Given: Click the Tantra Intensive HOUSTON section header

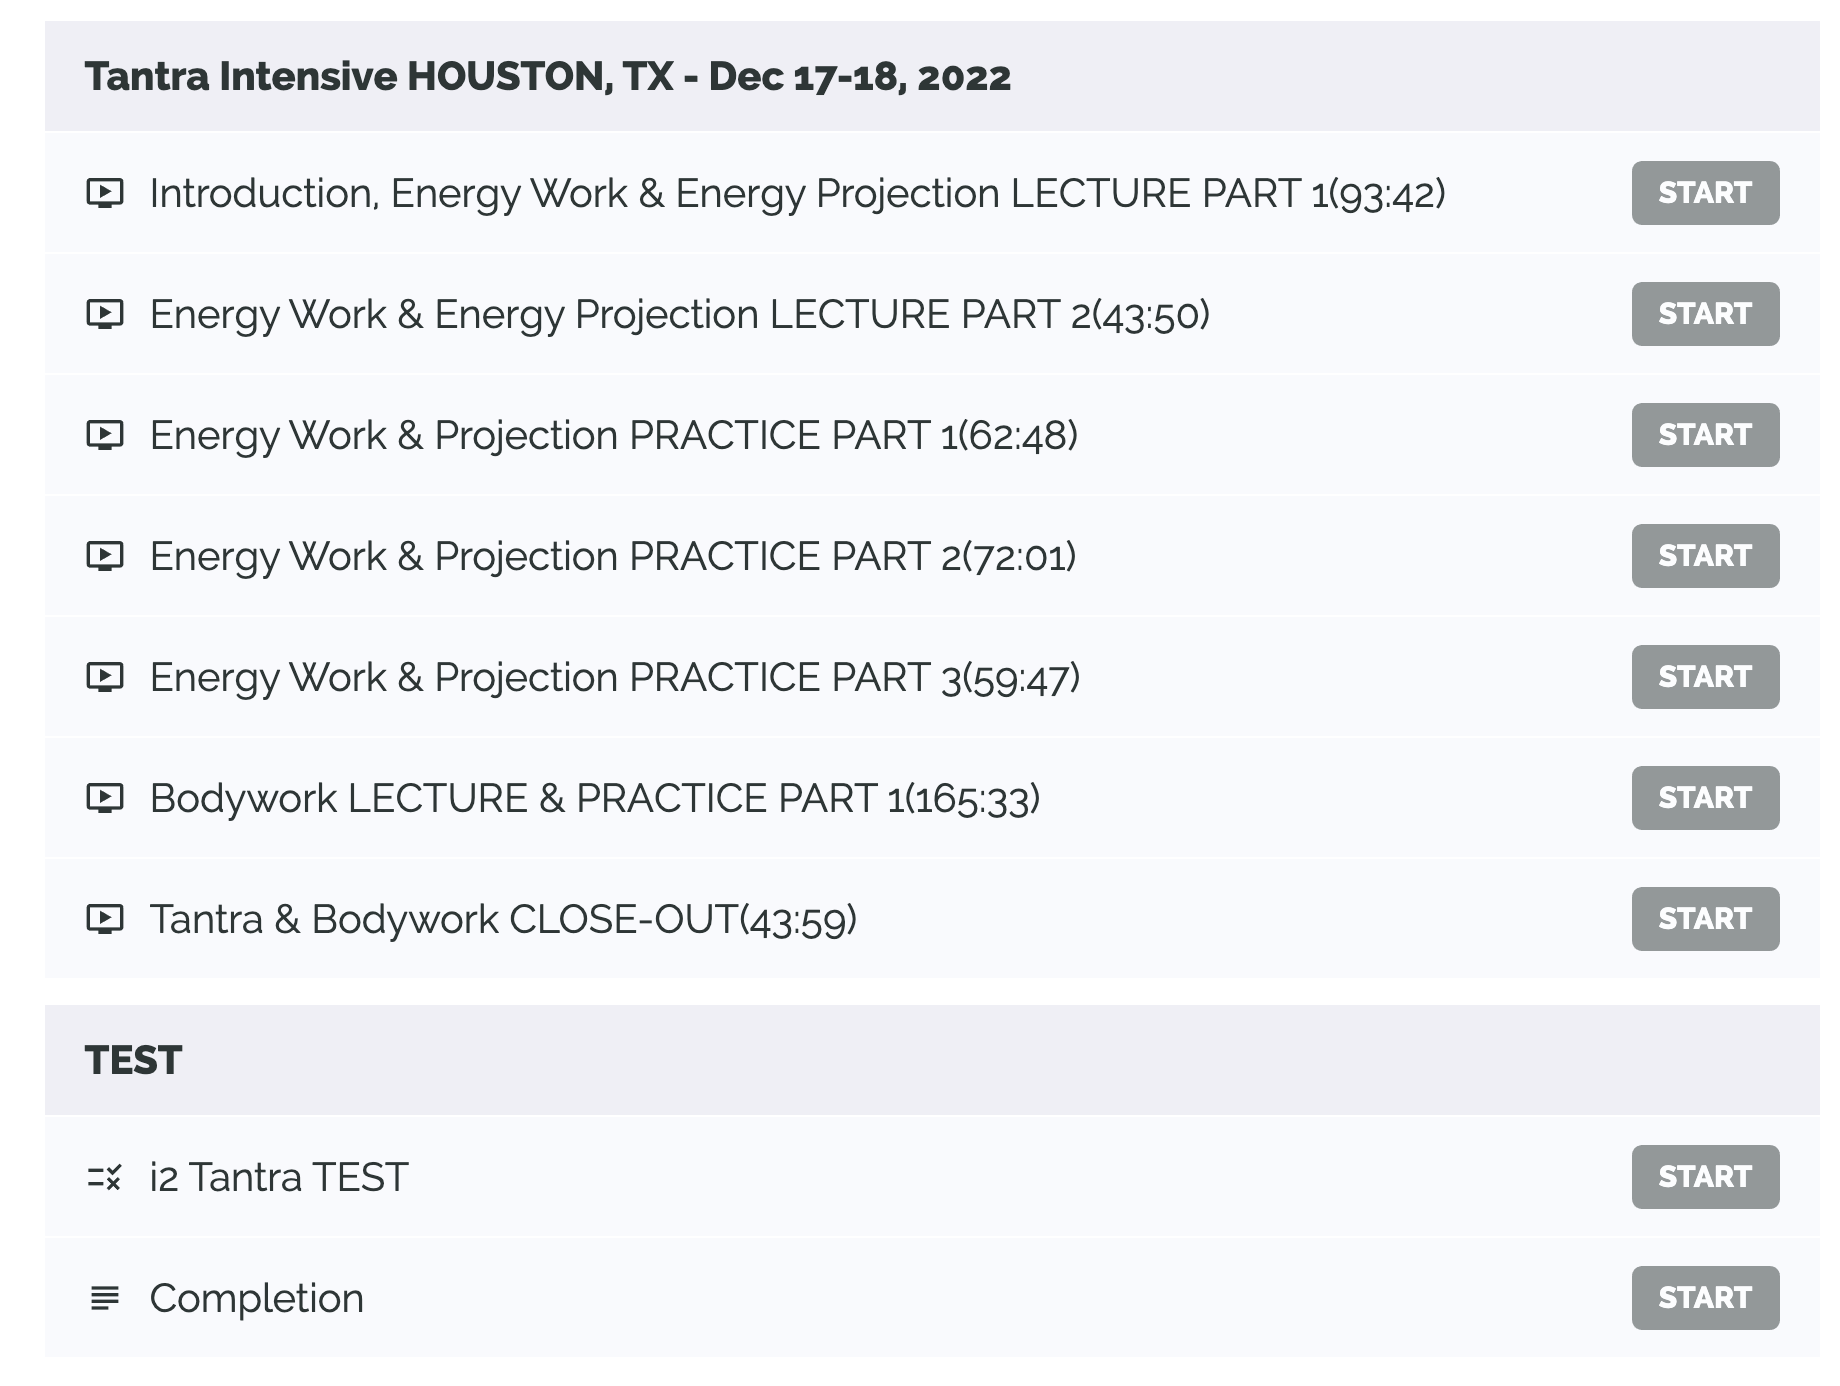Looking at the screenshot, I should pyautogui.click(x=547, y=77).
